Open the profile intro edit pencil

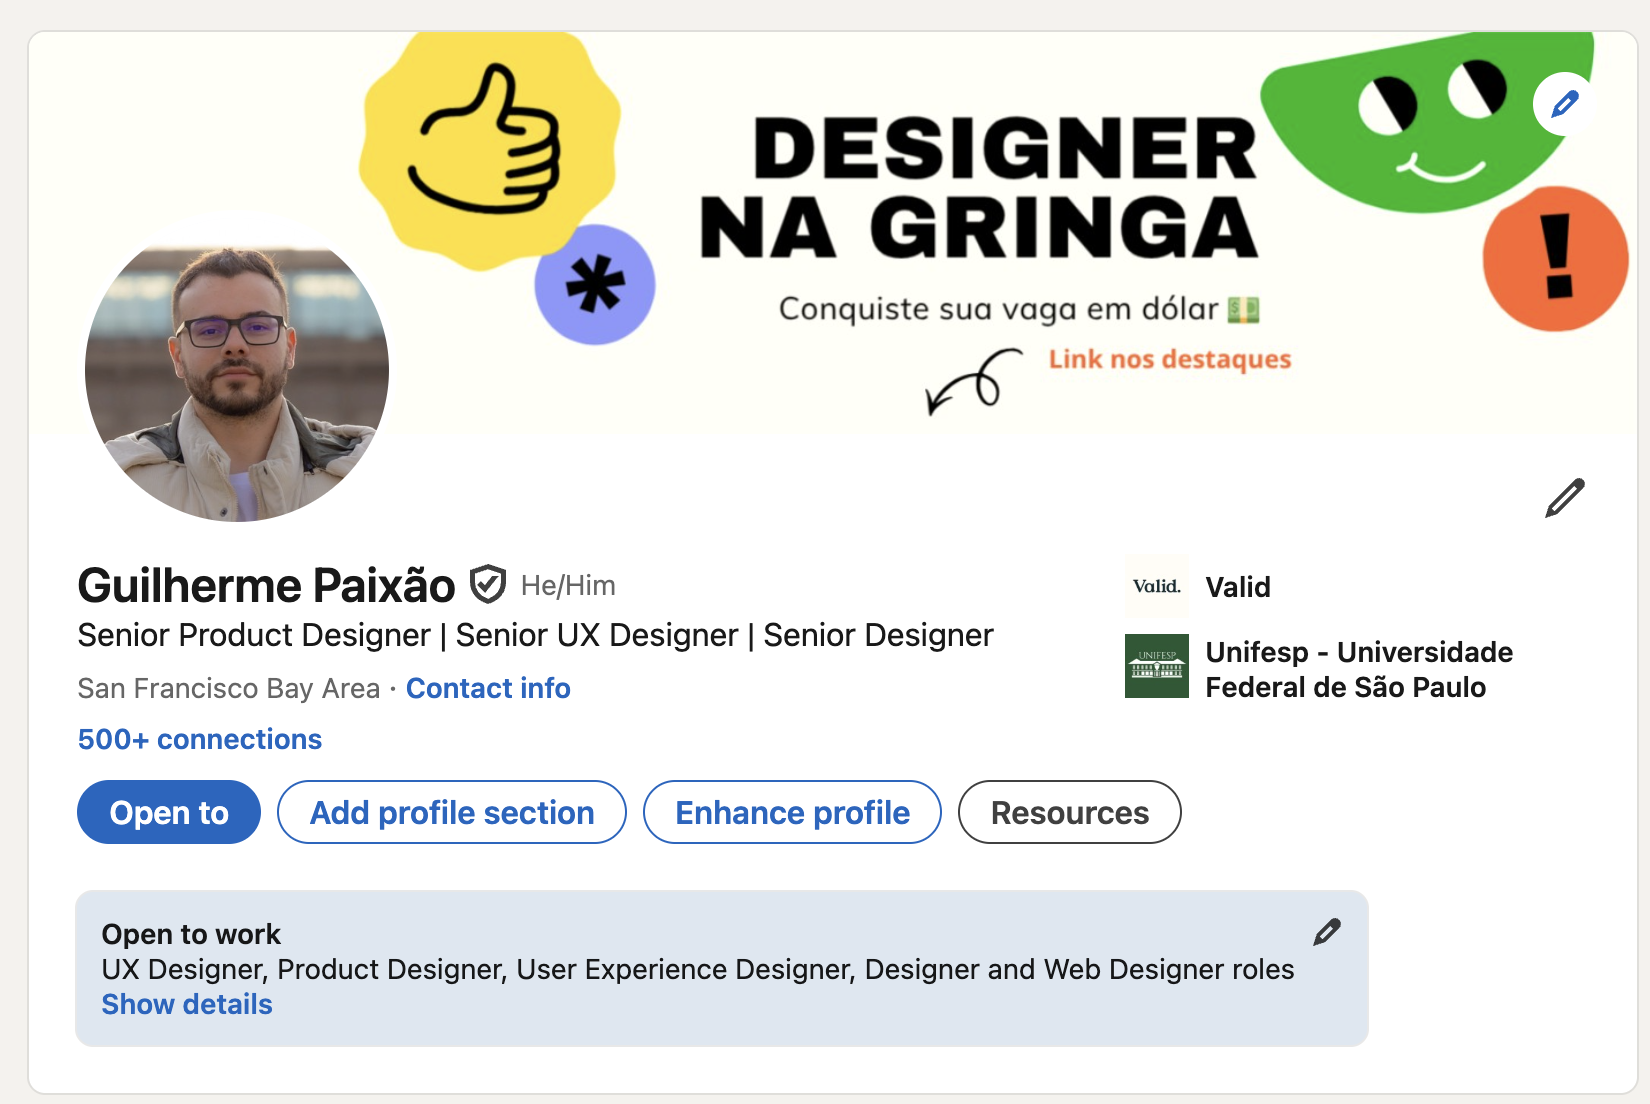click(1564, 498)
